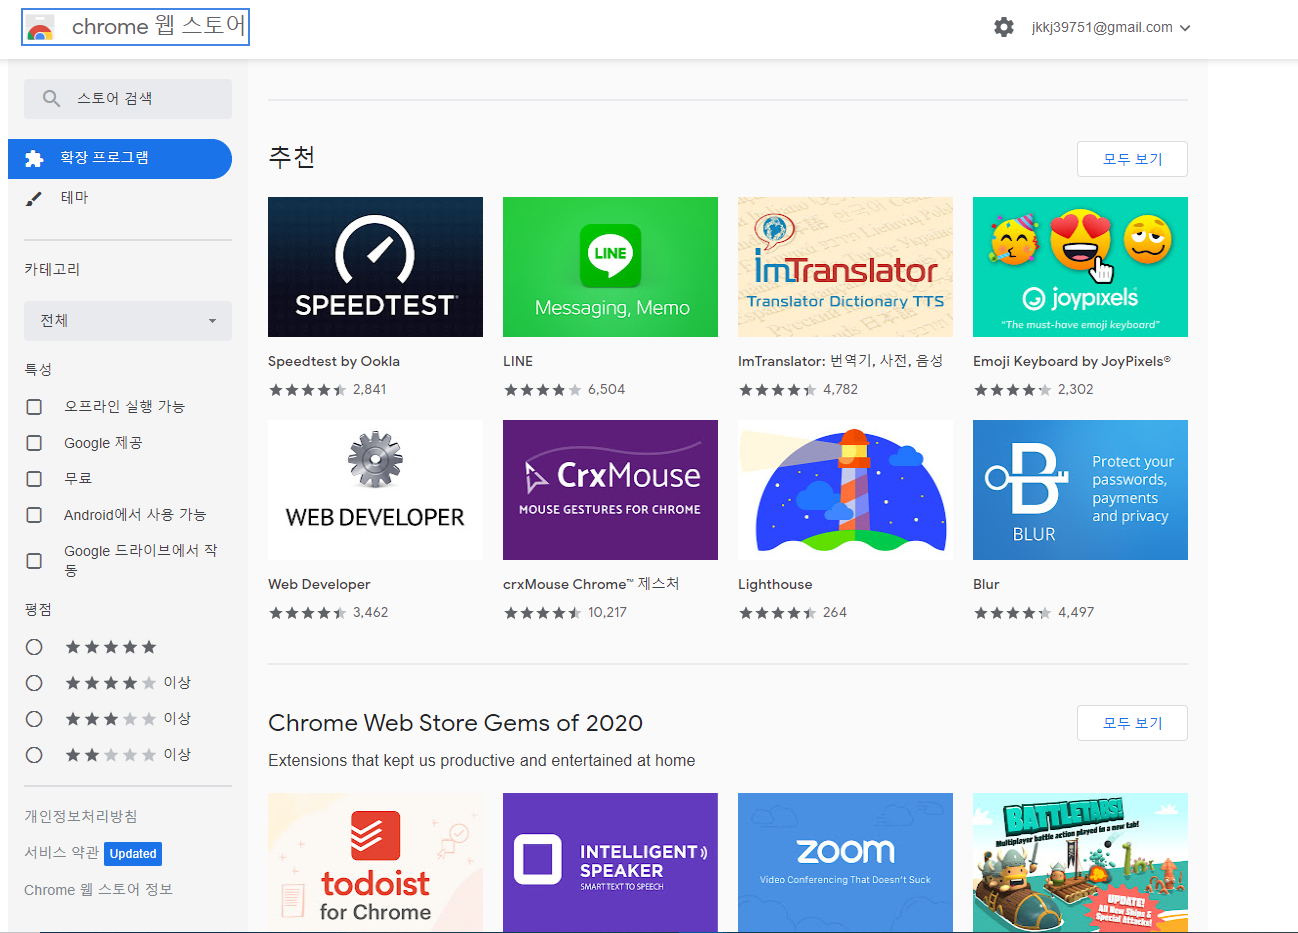Viewport: 1298px width, 933px height.
Task: Open settings via the gear icon
Action: click(x=1004, y=27)
